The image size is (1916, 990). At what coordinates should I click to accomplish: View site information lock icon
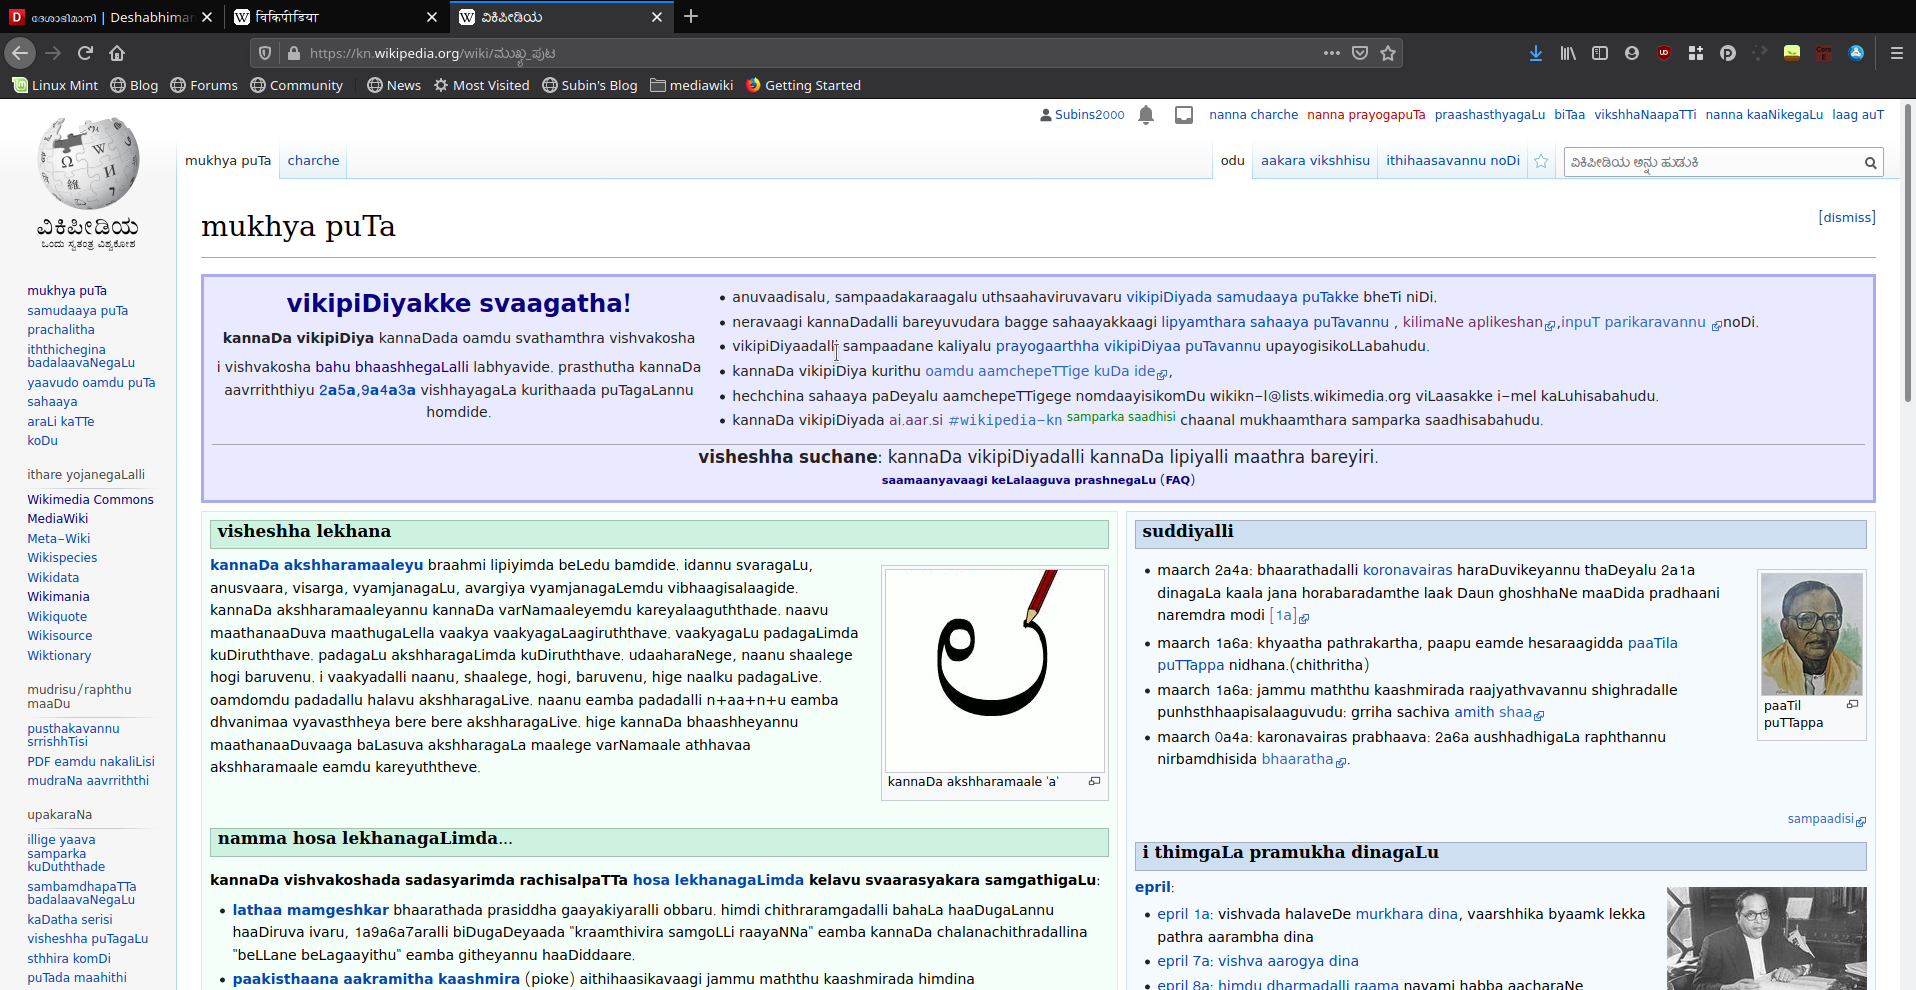point(294,53)
